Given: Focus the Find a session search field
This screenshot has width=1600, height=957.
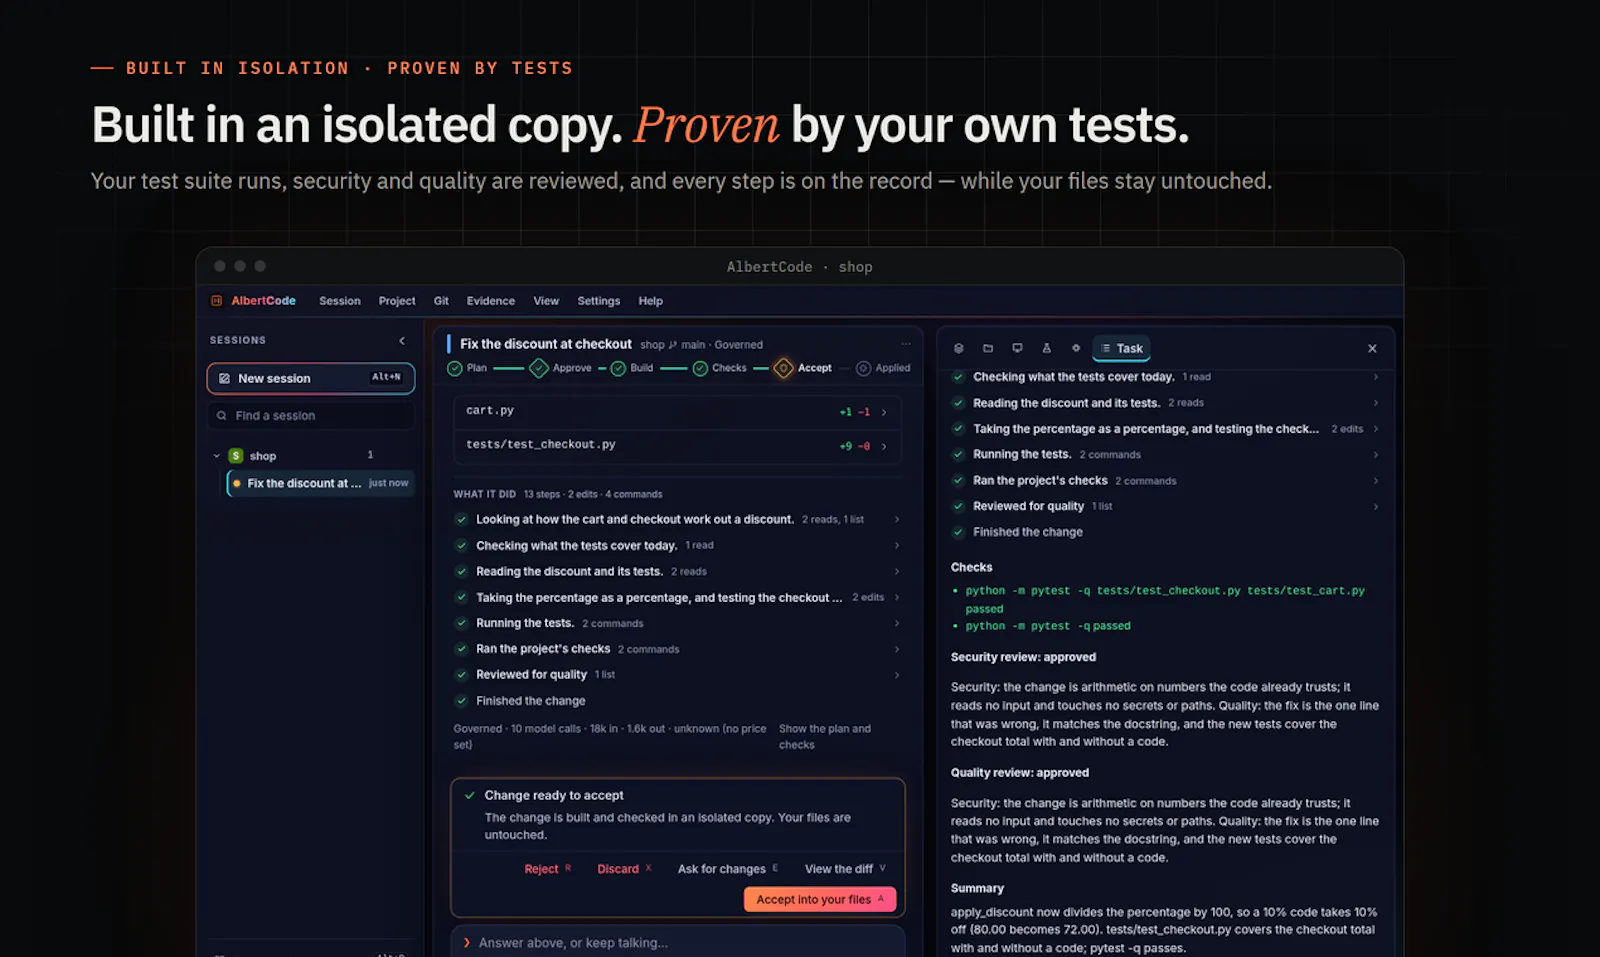Looking at the screenshot, I should pyautogui.click(x=311, y=416).
